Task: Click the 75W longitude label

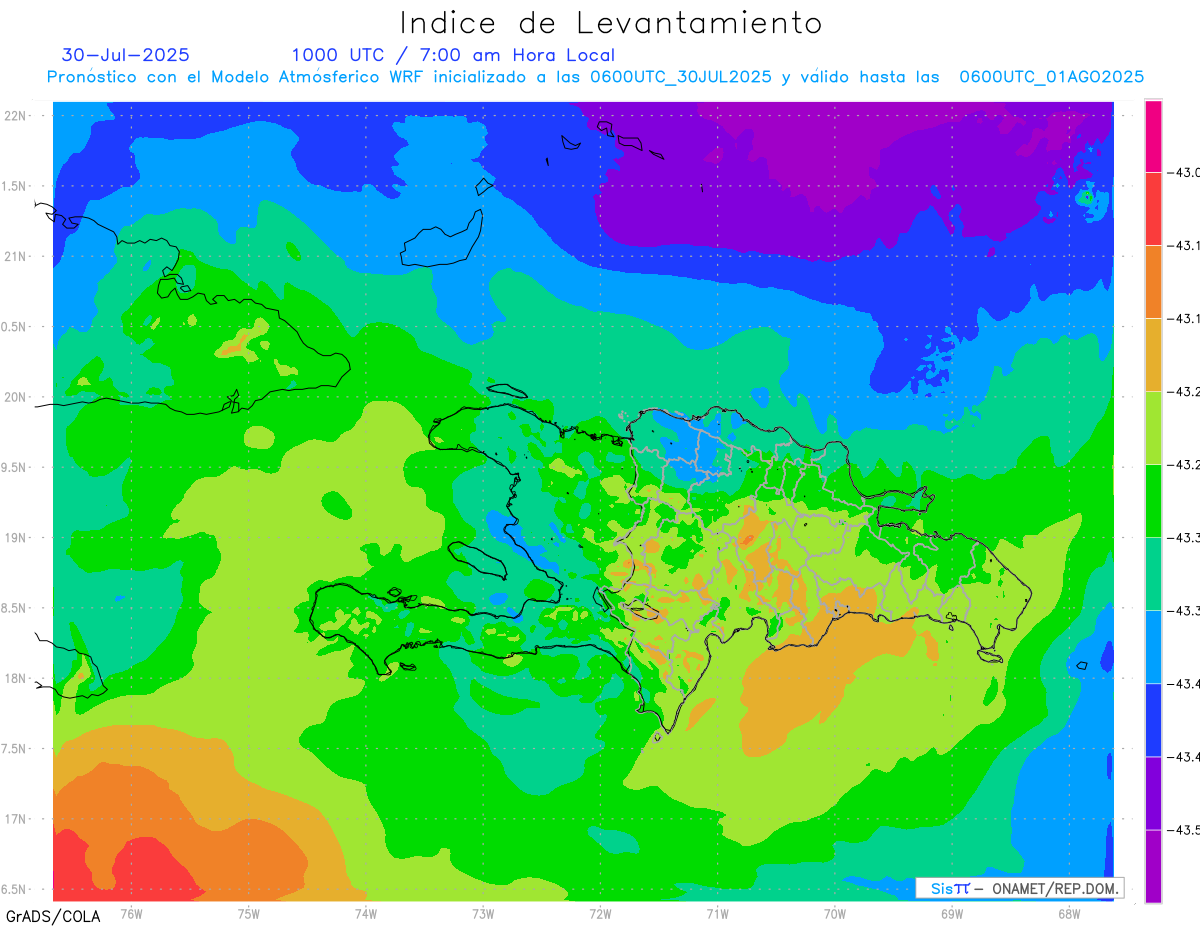Action: tap(249, 913)
